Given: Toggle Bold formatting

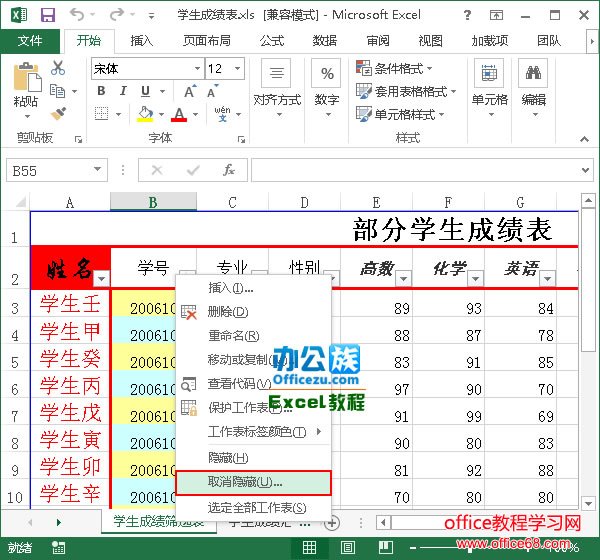Looking at the screenshot, I should tap(100, 92).
